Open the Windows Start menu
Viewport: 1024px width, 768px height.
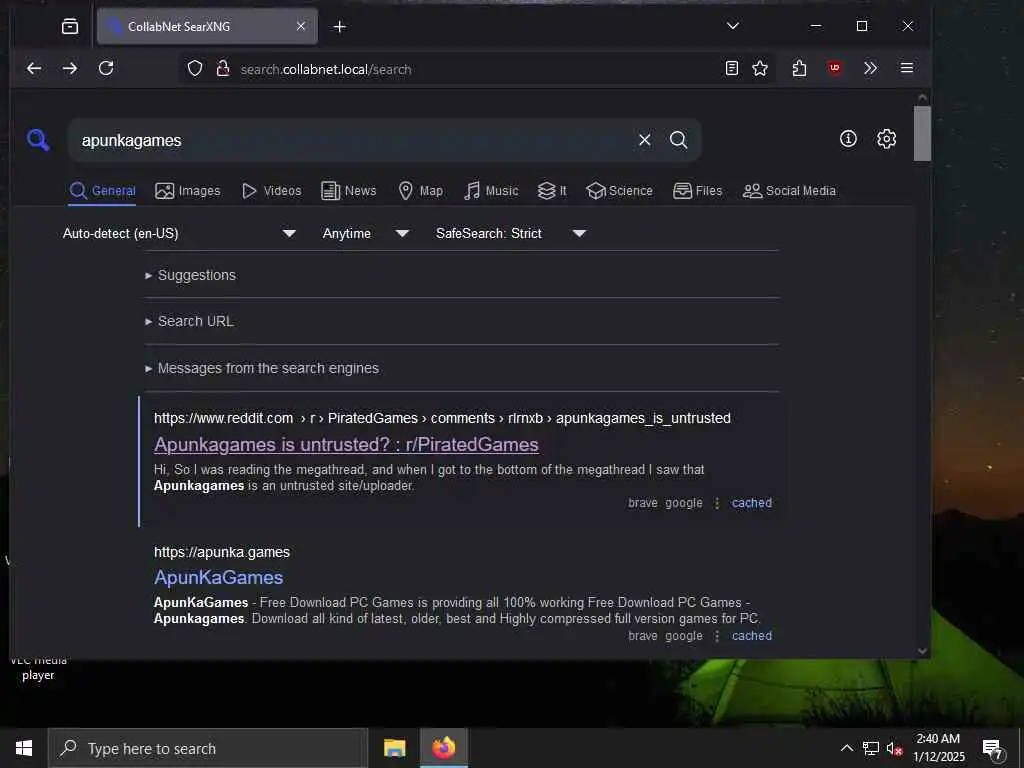click(24, 748)
